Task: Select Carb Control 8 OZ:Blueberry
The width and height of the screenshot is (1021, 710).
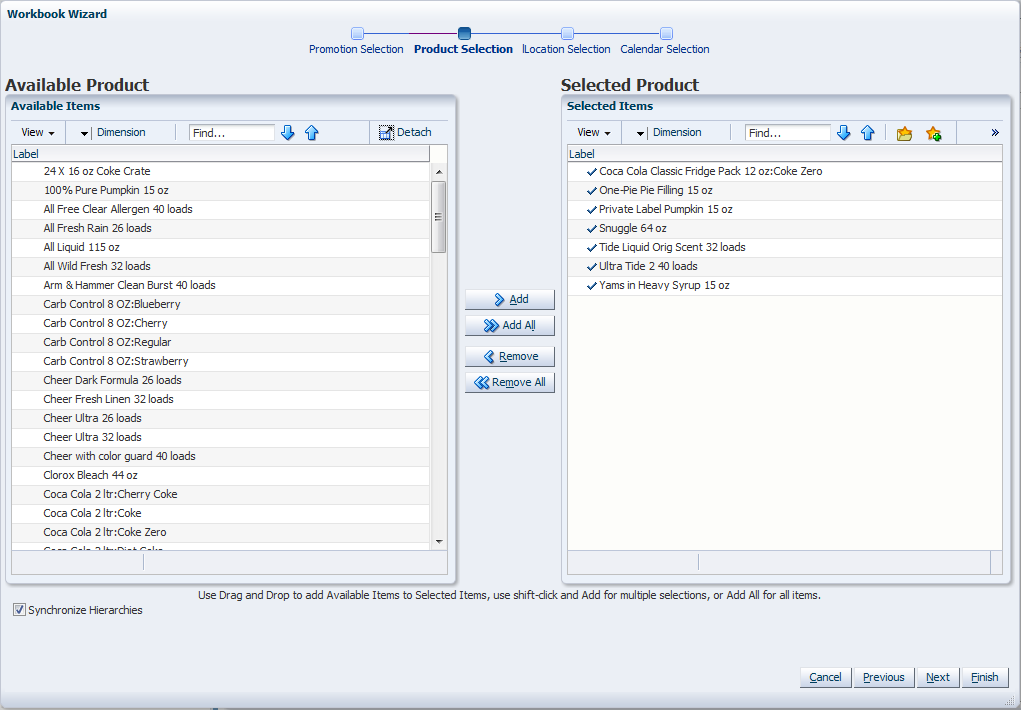Action: (x=220, y=304)
